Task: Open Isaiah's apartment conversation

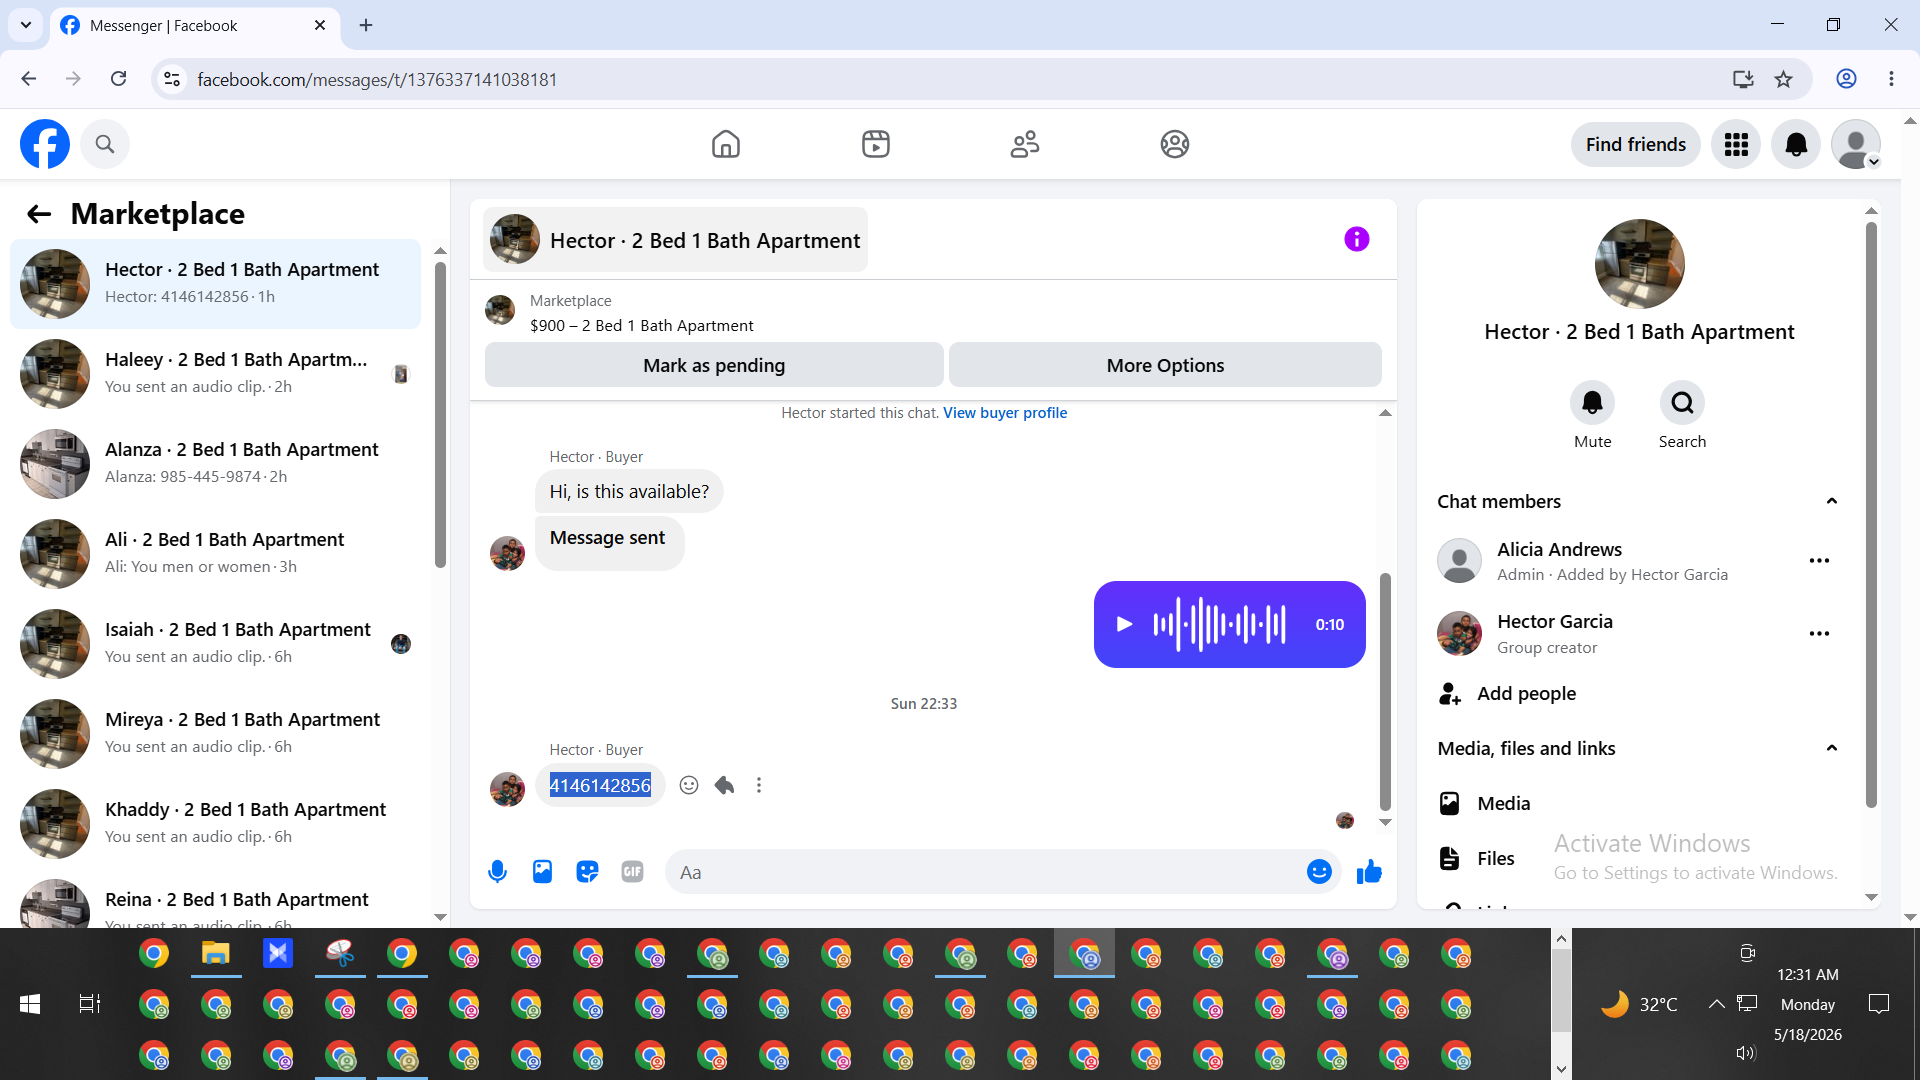Action: 215,644
